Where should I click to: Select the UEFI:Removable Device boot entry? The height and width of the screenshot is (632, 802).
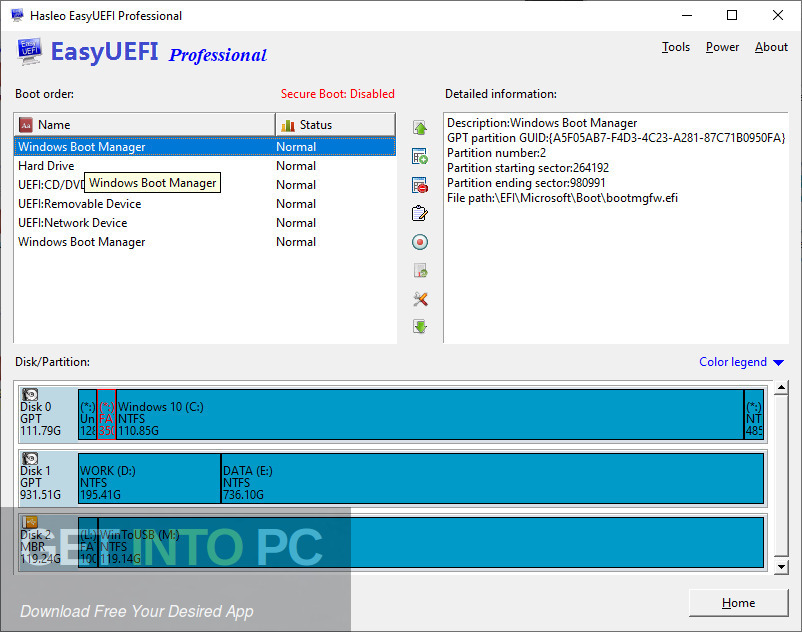205,204
